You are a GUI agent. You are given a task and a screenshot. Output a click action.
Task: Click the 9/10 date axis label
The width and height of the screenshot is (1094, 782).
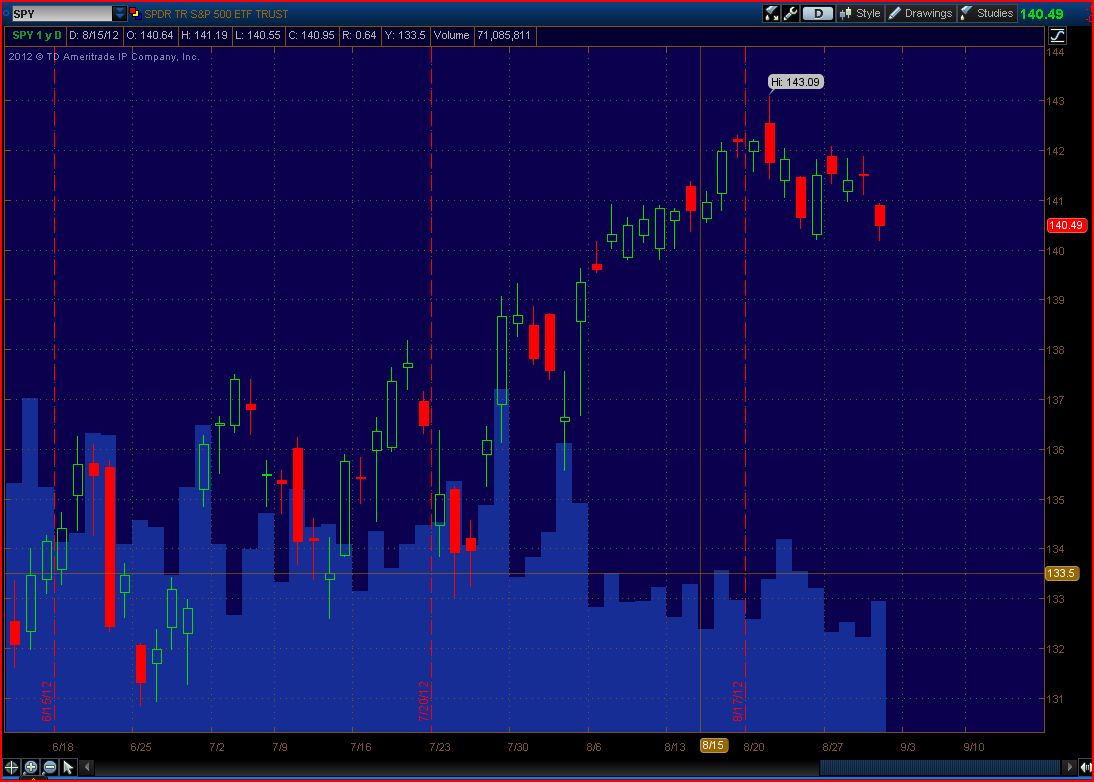click(973, 747)
